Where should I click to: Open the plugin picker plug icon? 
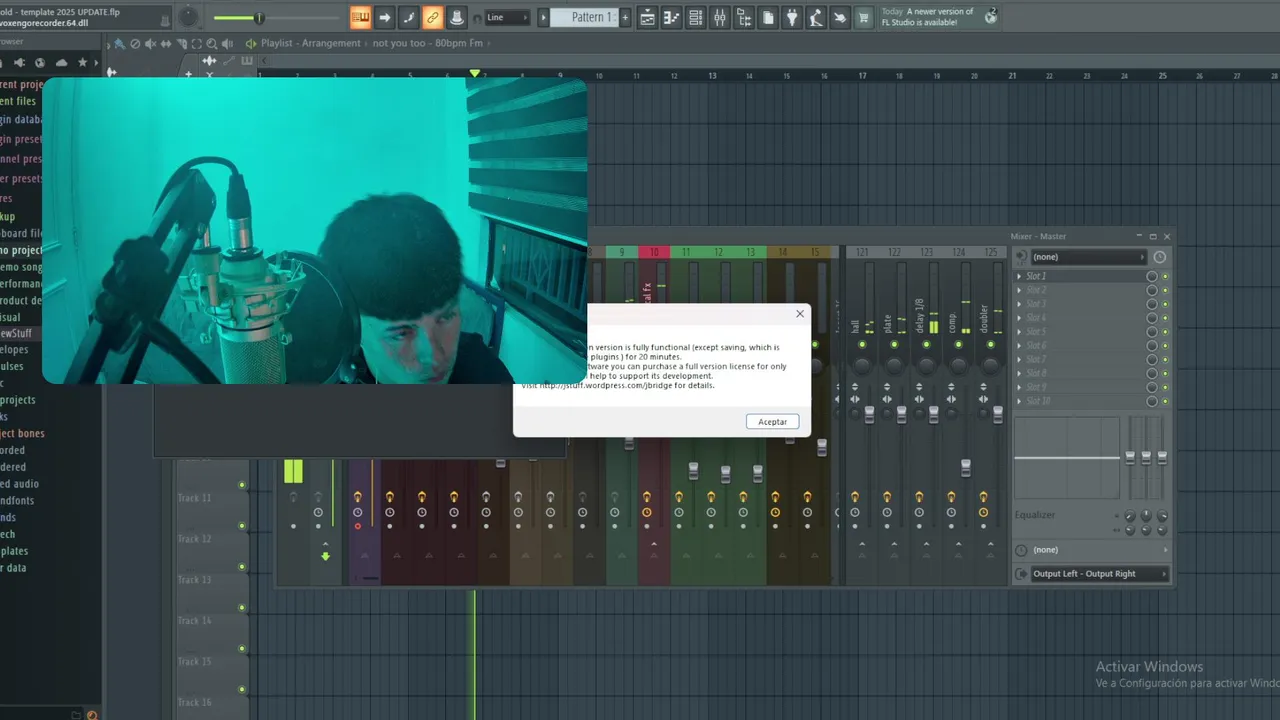click(x=792, y=17)
